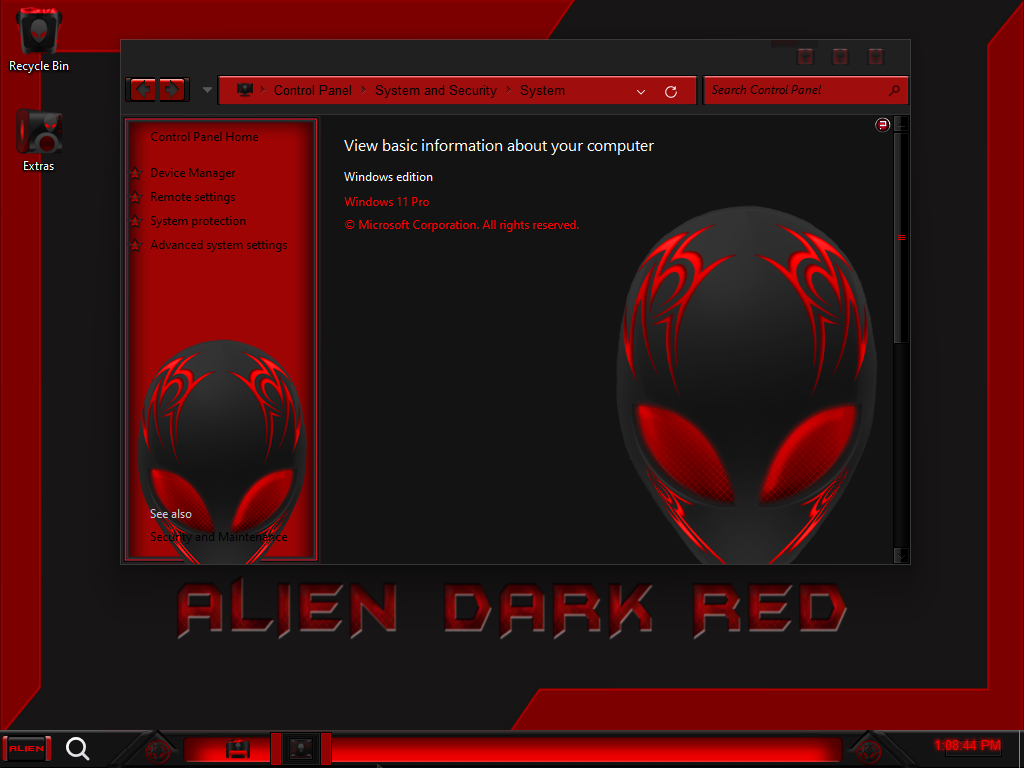Select System and Security breadcrumb

(x=436, y=90)
